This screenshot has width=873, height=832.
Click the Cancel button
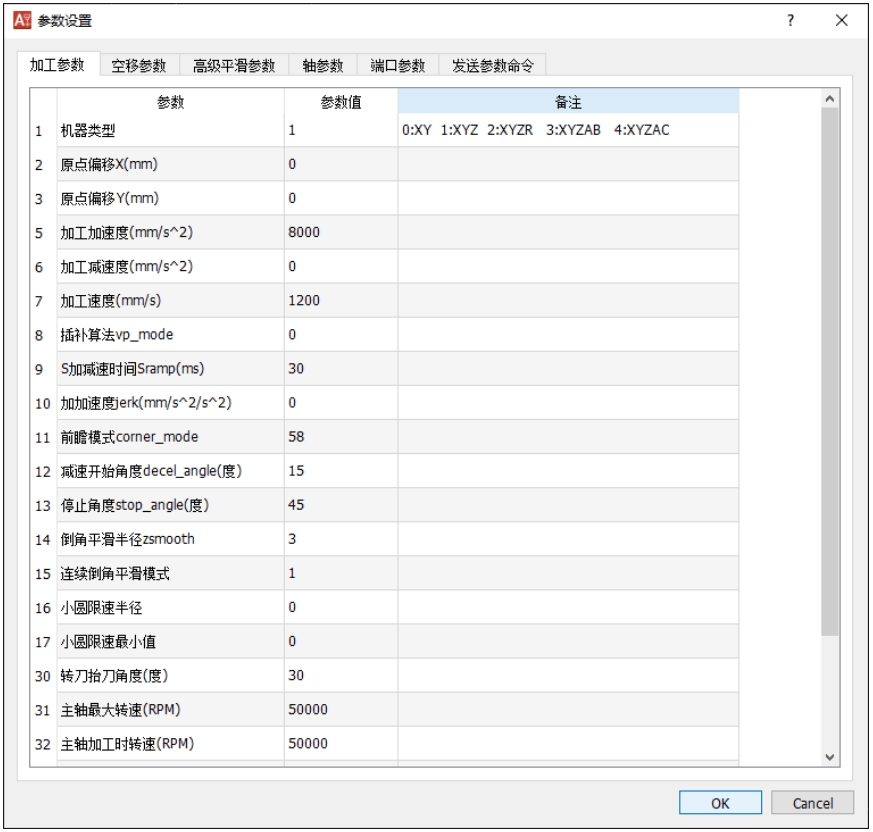[812, 802]
